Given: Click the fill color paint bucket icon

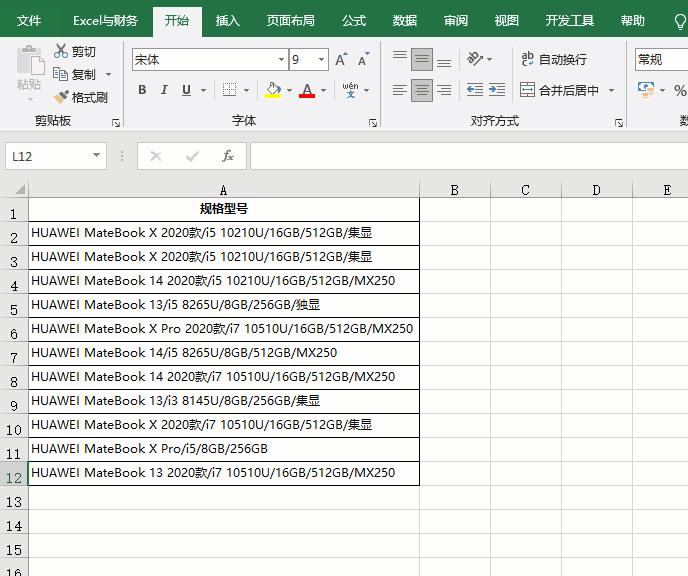Looking at the screenshot, I should (273, 90).
